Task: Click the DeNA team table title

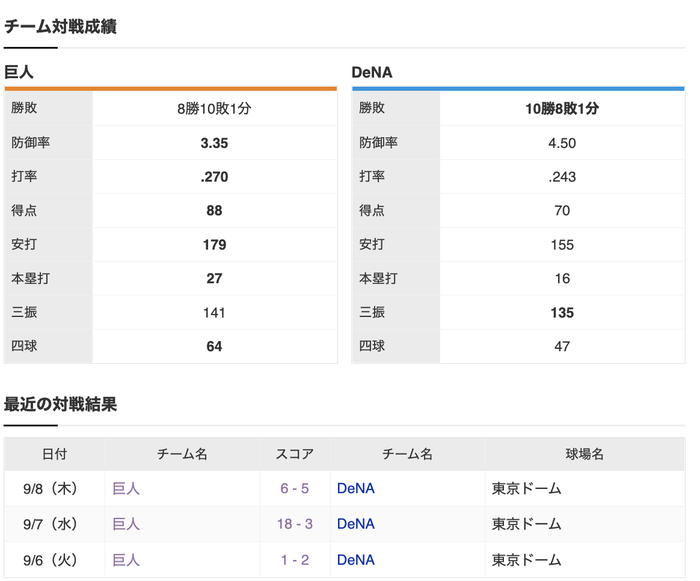Action: tap(372, 72)
